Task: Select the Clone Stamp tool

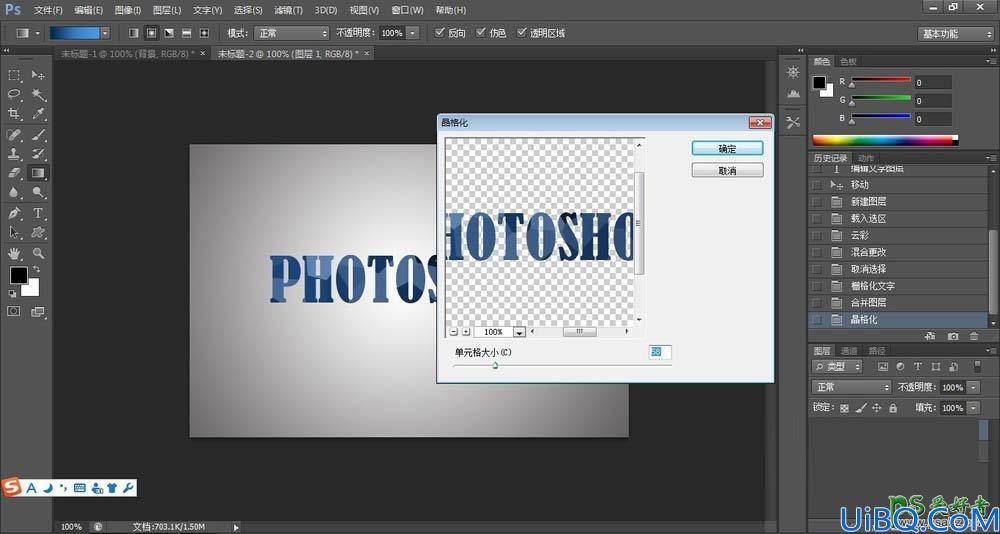Action: click(x=14, y=154)
